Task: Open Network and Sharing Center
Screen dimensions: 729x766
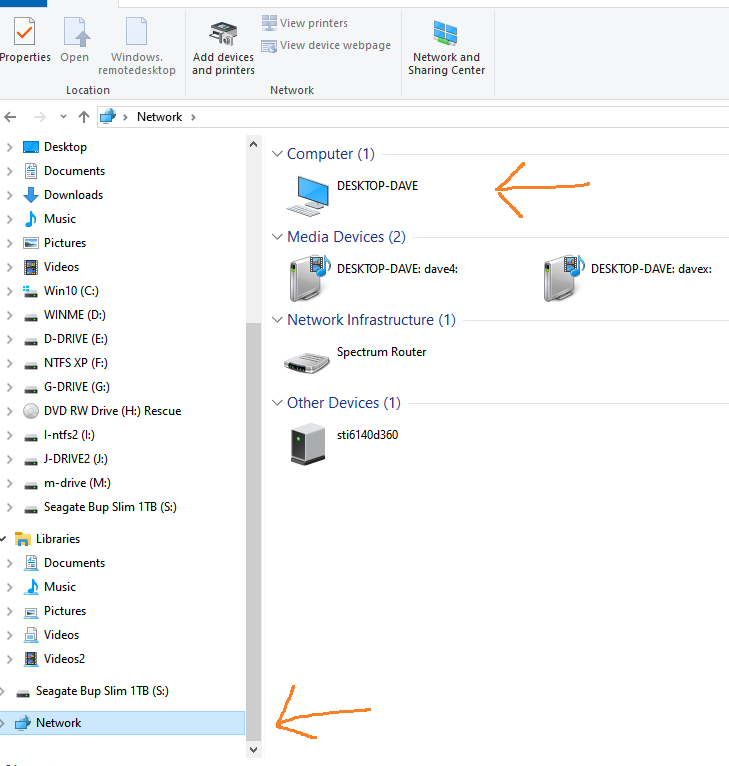Action: [x=446, y=47]
